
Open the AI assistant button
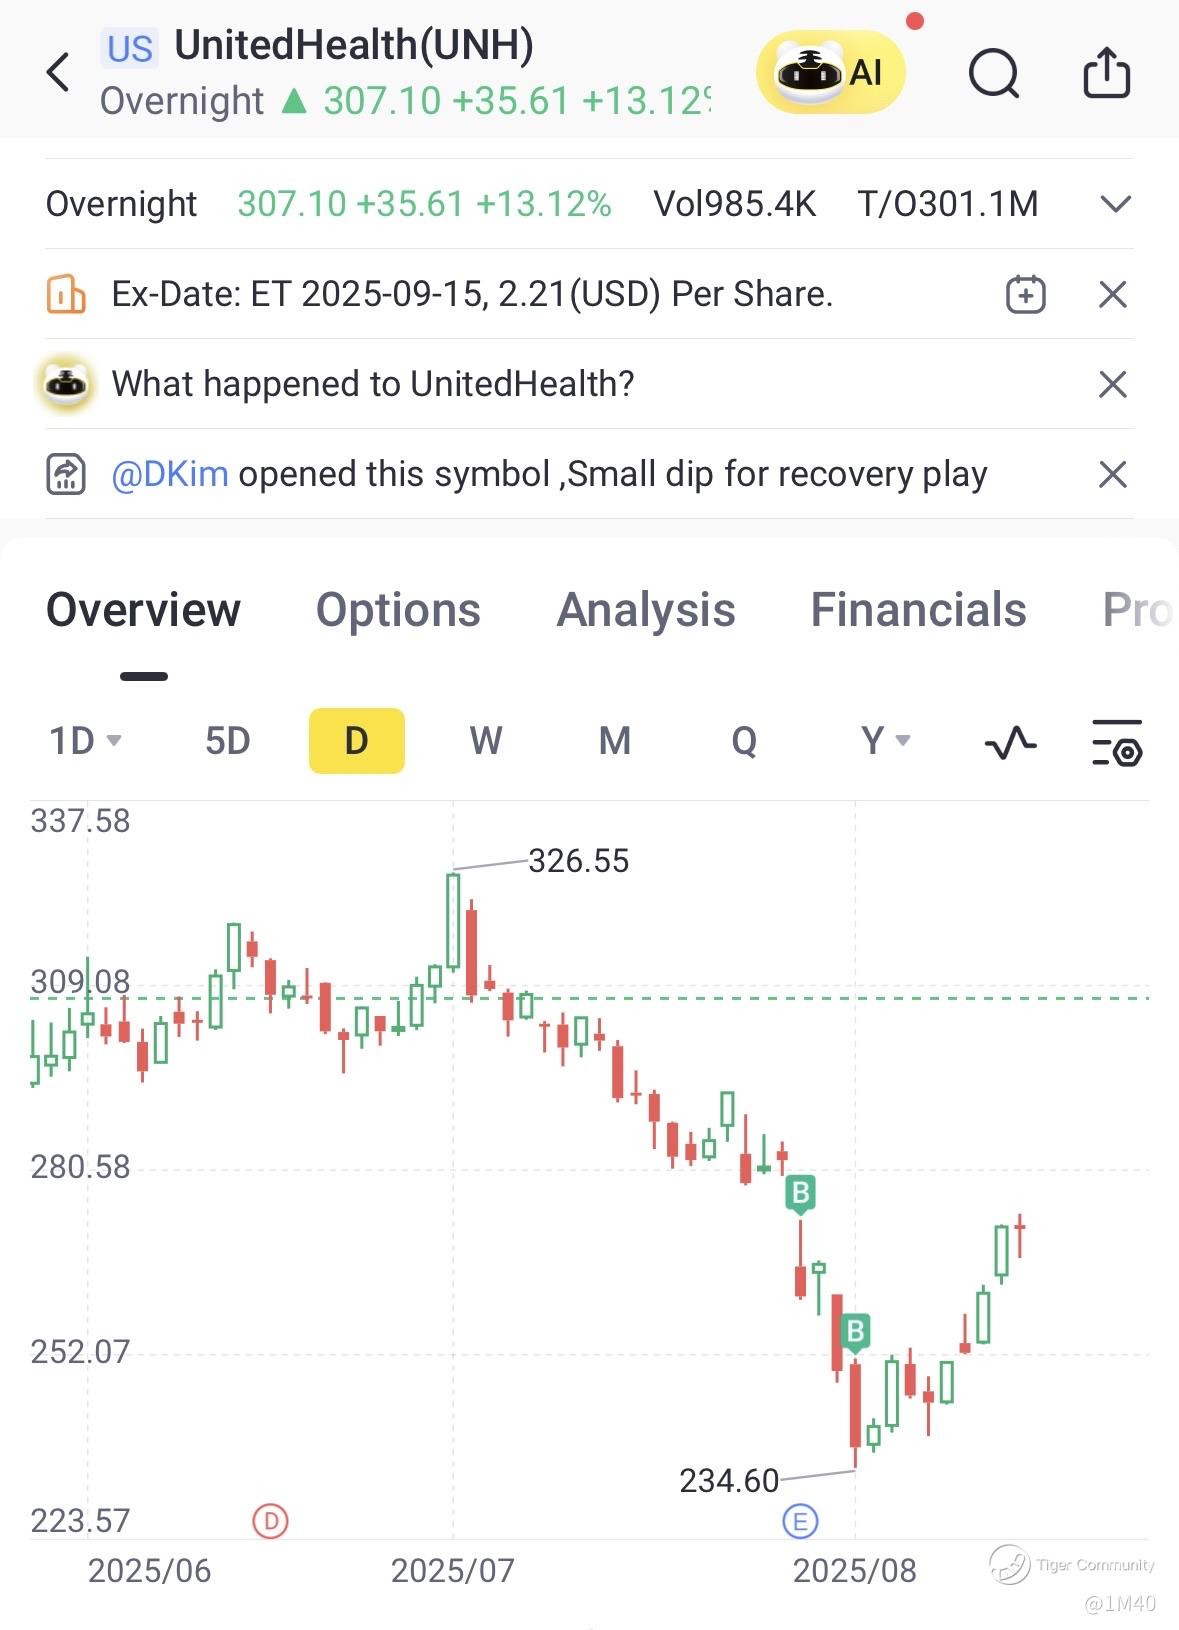[831, 72]
